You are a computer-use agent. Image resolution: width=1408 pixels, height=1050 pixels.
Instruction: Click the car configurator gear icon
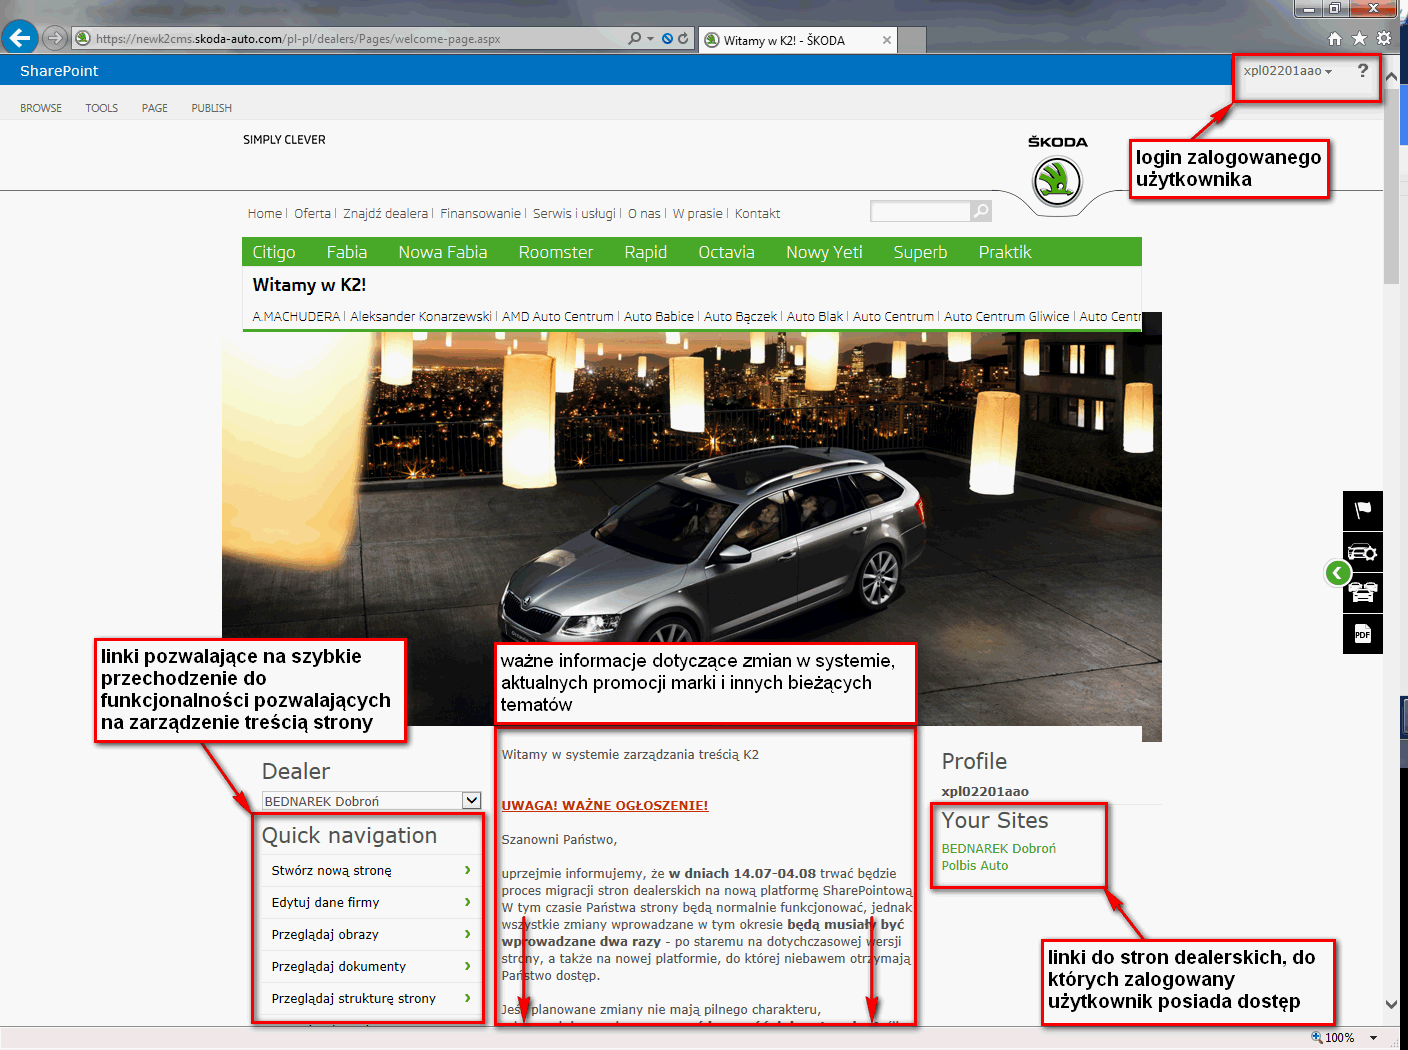[x=1363, y=552]
